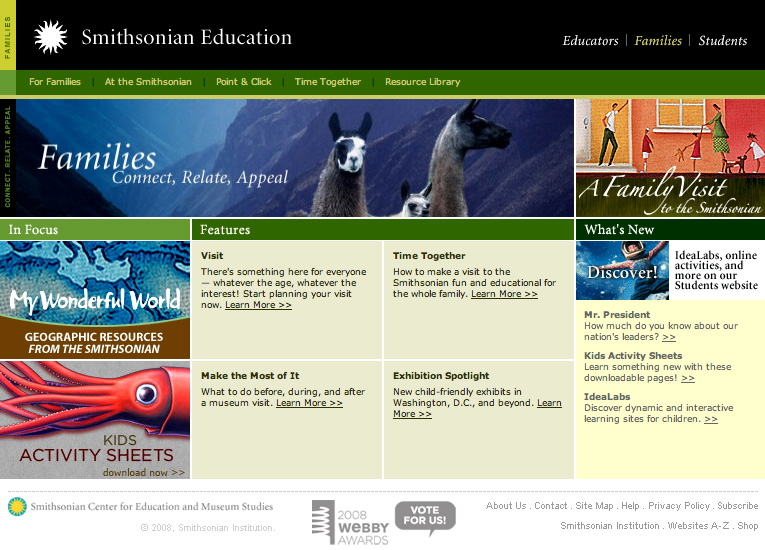
Task: Click Learn More under Time Together feature
Action: click(x=504, y=294)
